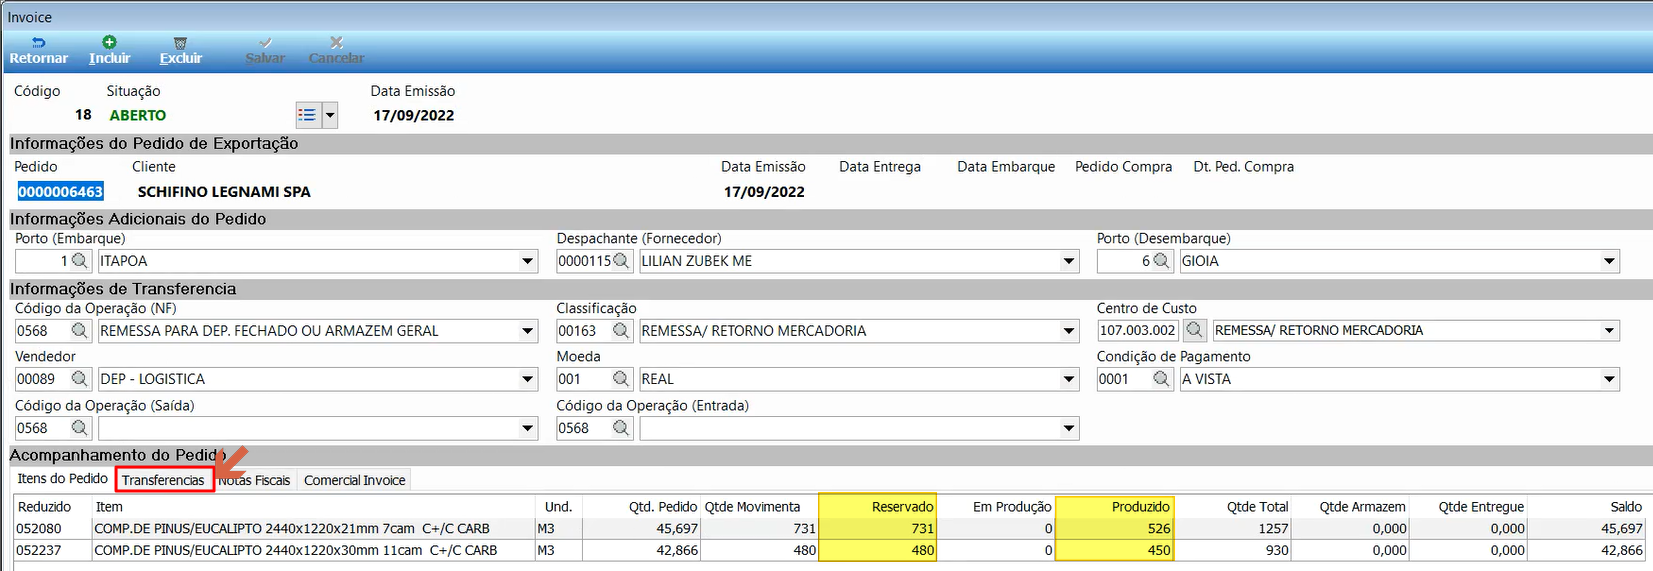Click the Classificação code field 00163
This screenshot has width=1653, height=571.
(584, 331)
